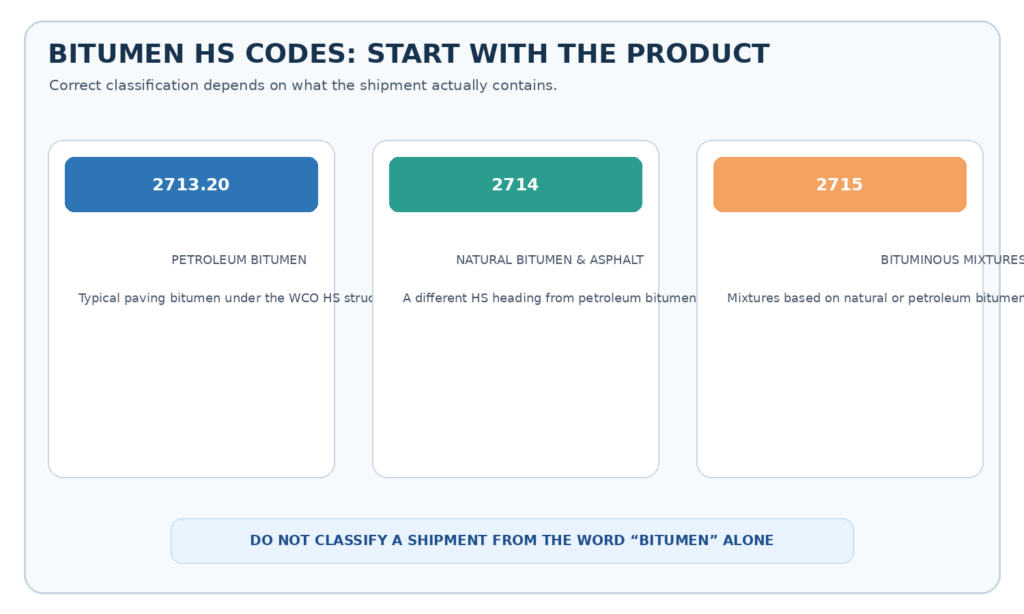This screenshot has height=614, width=1024.
Task: Select the BITUMINOUS MIXTURES label
Action: click(952, 260)
